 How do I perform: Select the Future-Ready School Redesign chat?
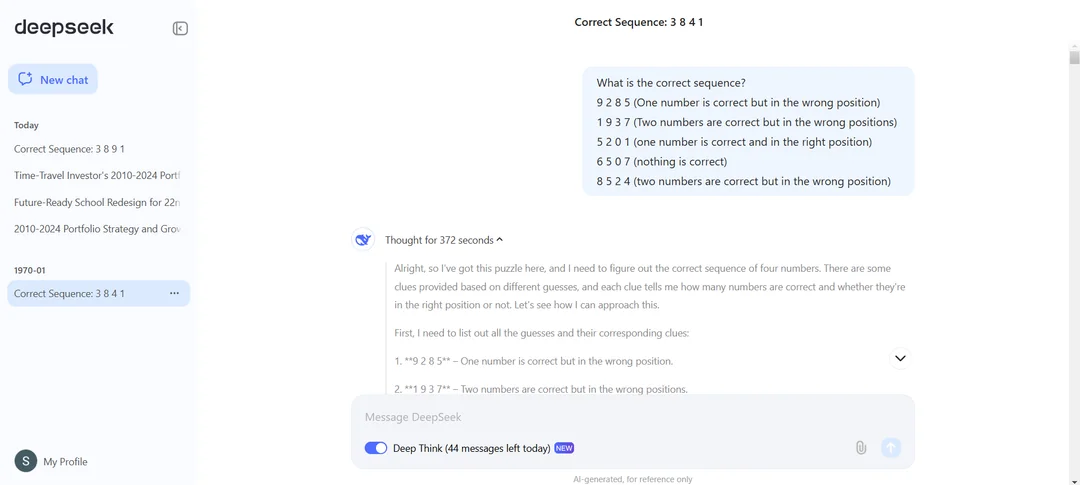click(x=96, y=202)
